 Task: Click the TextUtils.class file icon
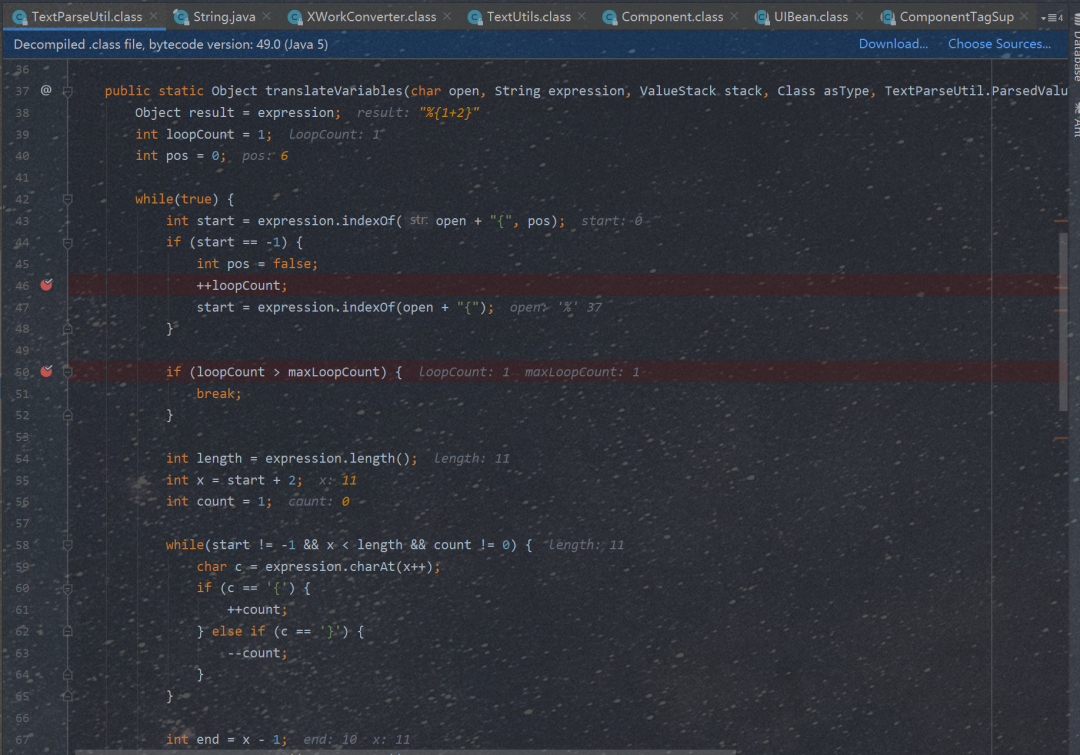click(475, 17)
